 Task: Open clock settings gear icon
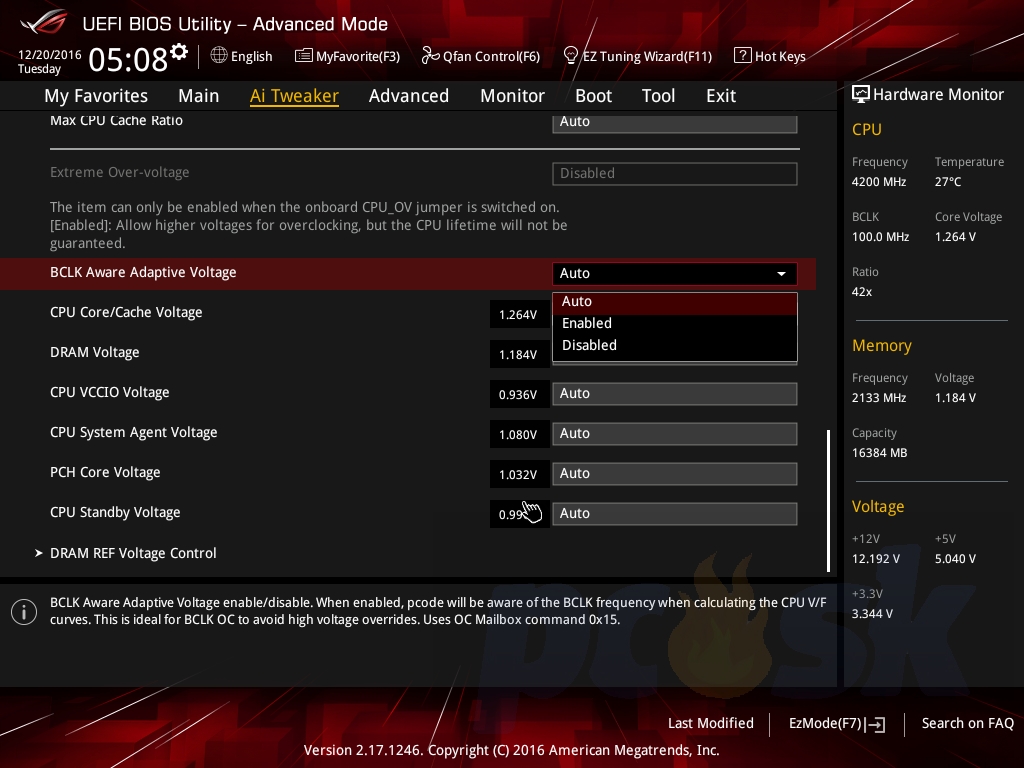tap(179, 52)
